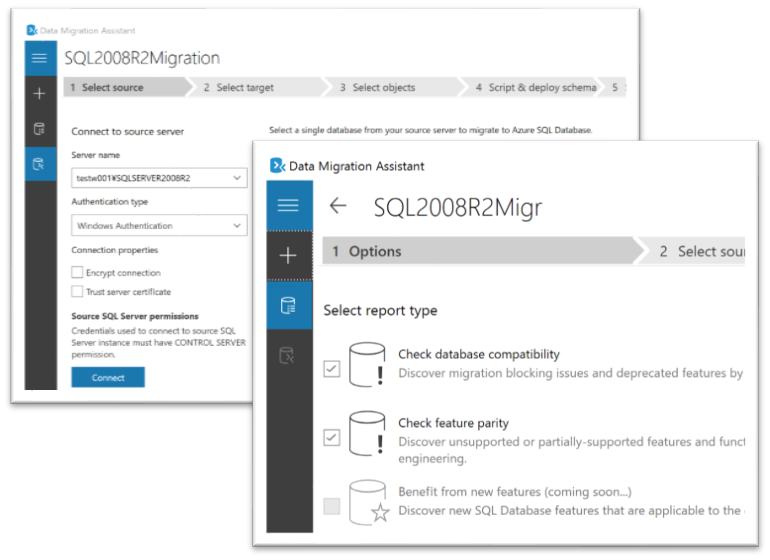Select the Migrations icon in the back sidebar
Screen dimensions: 770x560
[40, 164]
